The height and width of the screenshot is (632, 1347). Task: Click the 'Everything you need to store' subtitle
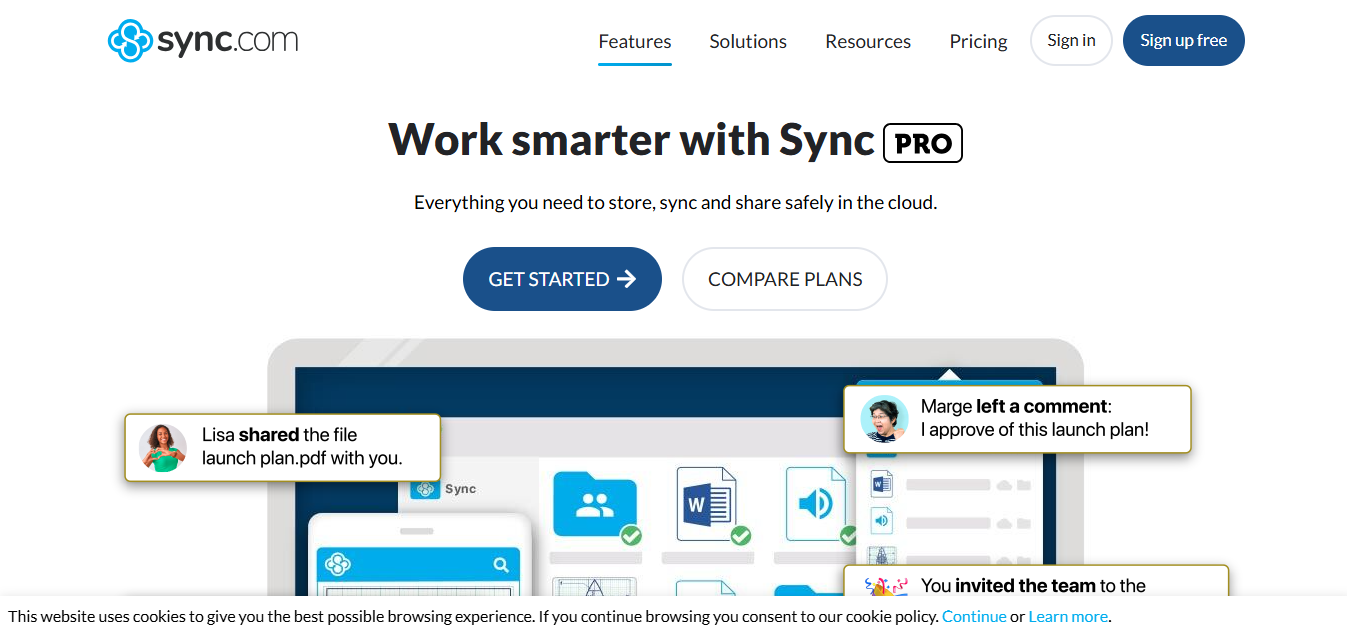tap(675, 202)
